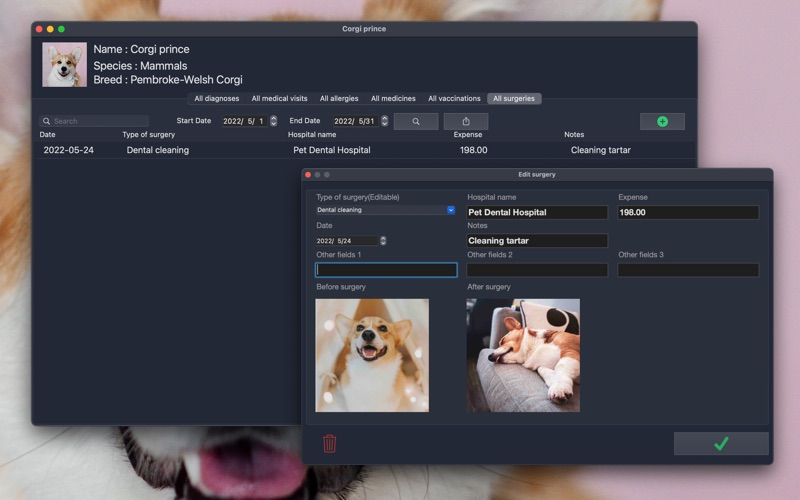The width and height of the screenshot is (800, 500).
Task: Open the All diagnoses tab
Action: click(x=216, y=98)
